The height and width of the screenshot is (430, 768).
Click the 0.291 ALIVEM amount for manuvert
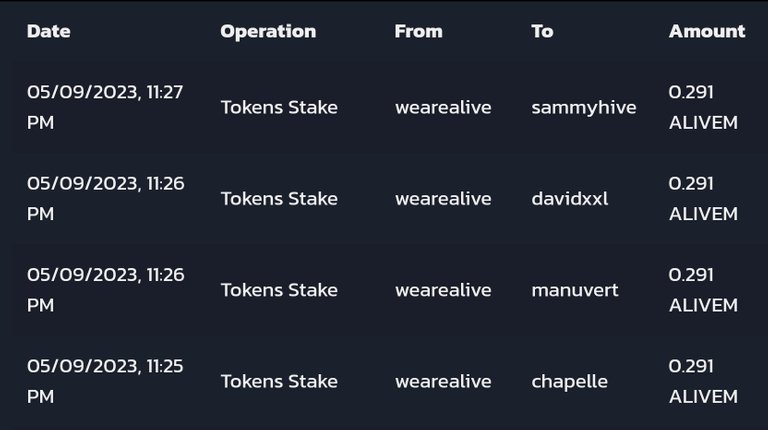pyautogui.click(x=703, y=290)
